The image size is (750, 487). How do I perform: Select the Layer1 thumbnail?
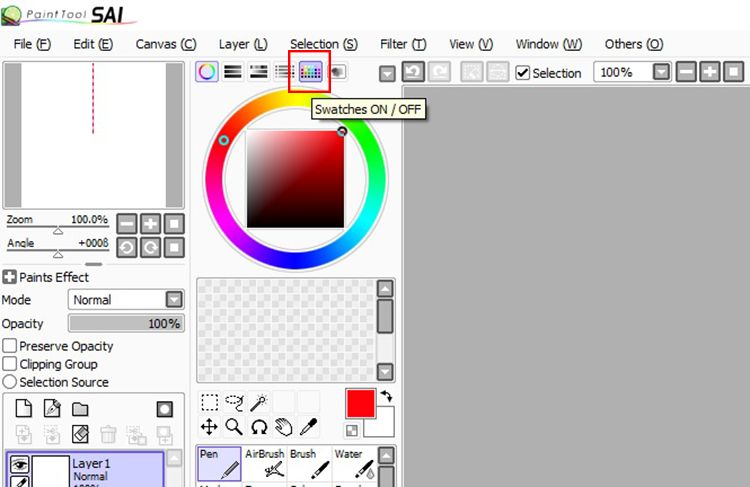[x=51, y=471]
